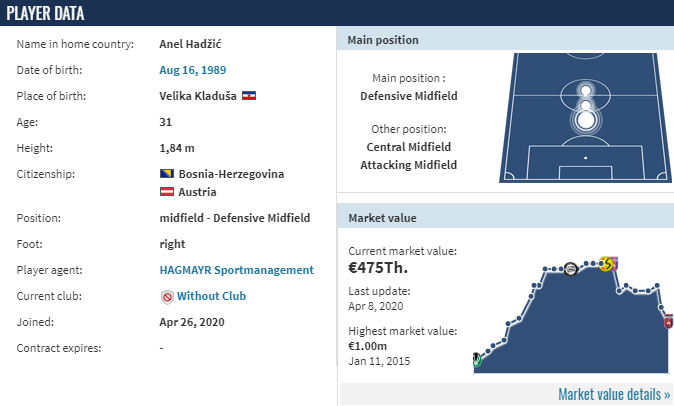Select the middle central midfield marker on pitch

[585, 105]
